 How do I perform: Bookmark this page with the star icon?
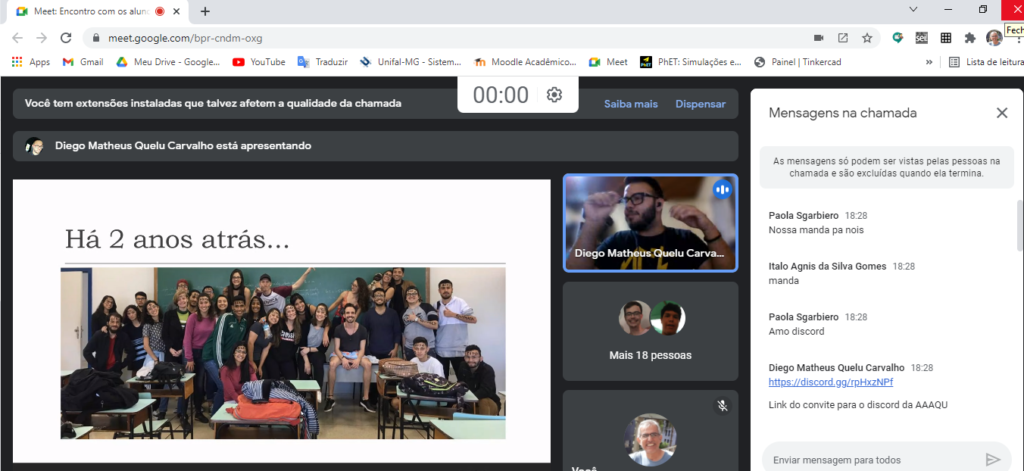(867, 38)
